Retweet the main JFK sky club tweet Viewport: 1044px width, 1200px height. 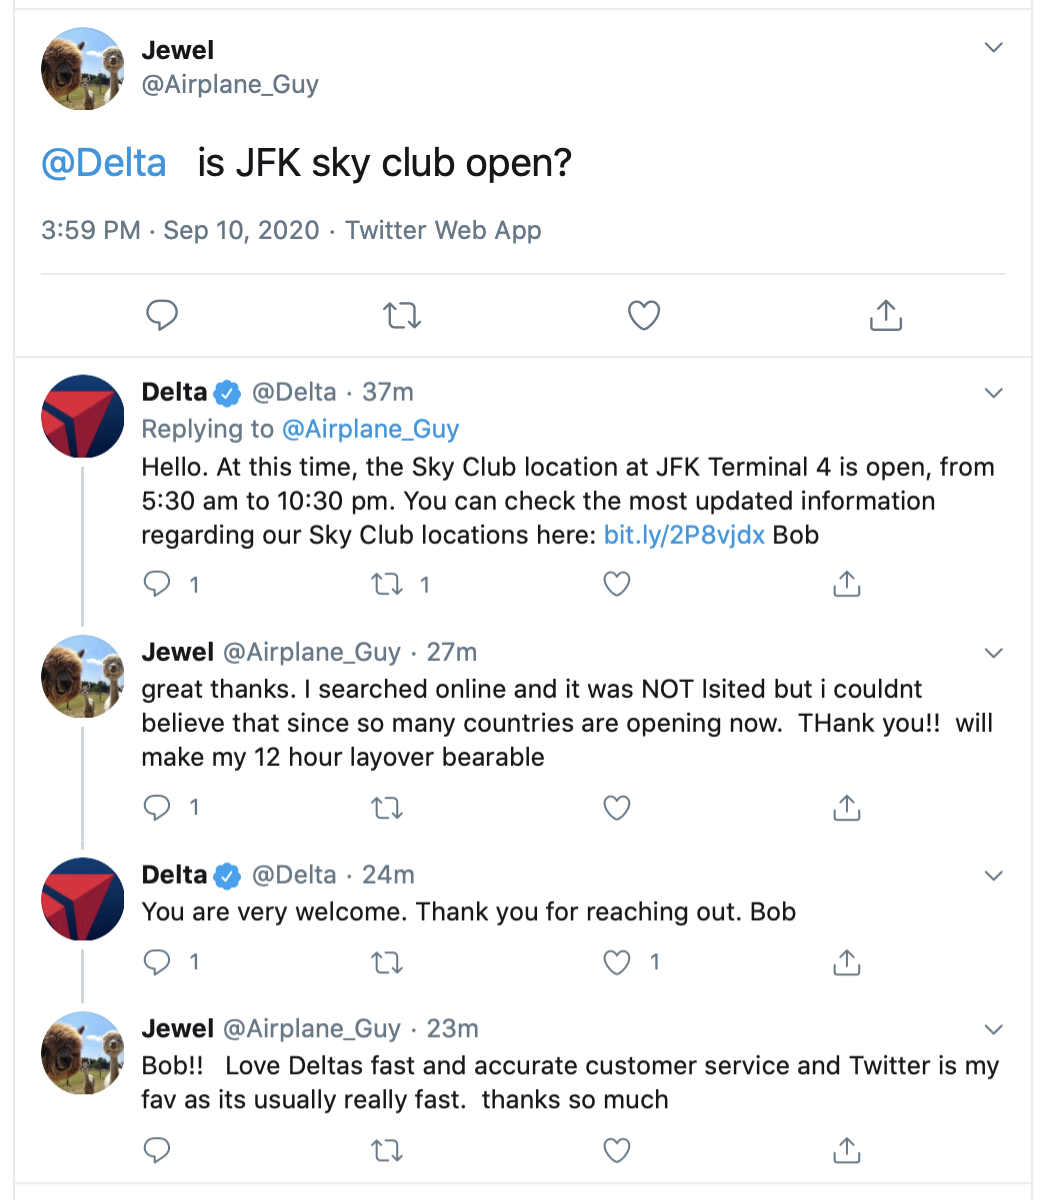[x=402, y=316]
